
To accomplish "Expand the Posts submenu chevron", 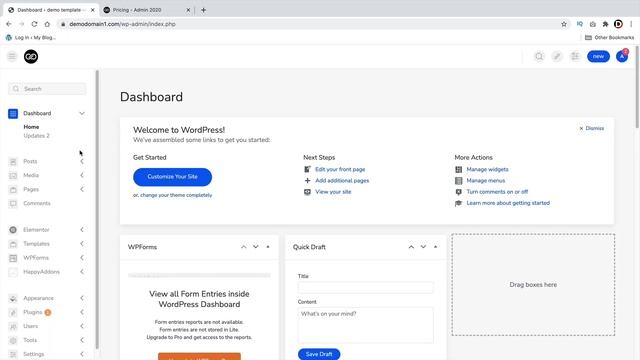I will point(82,162).
